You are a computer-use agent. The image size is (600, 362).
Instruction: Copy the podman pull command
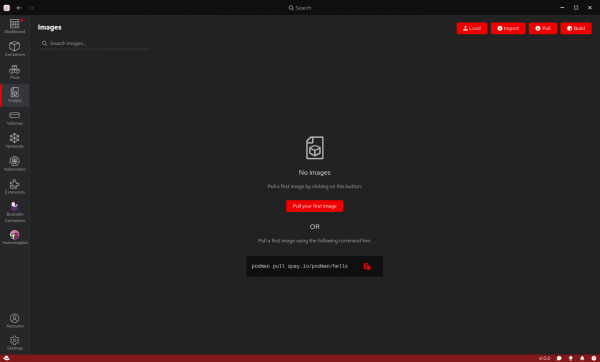367,266
